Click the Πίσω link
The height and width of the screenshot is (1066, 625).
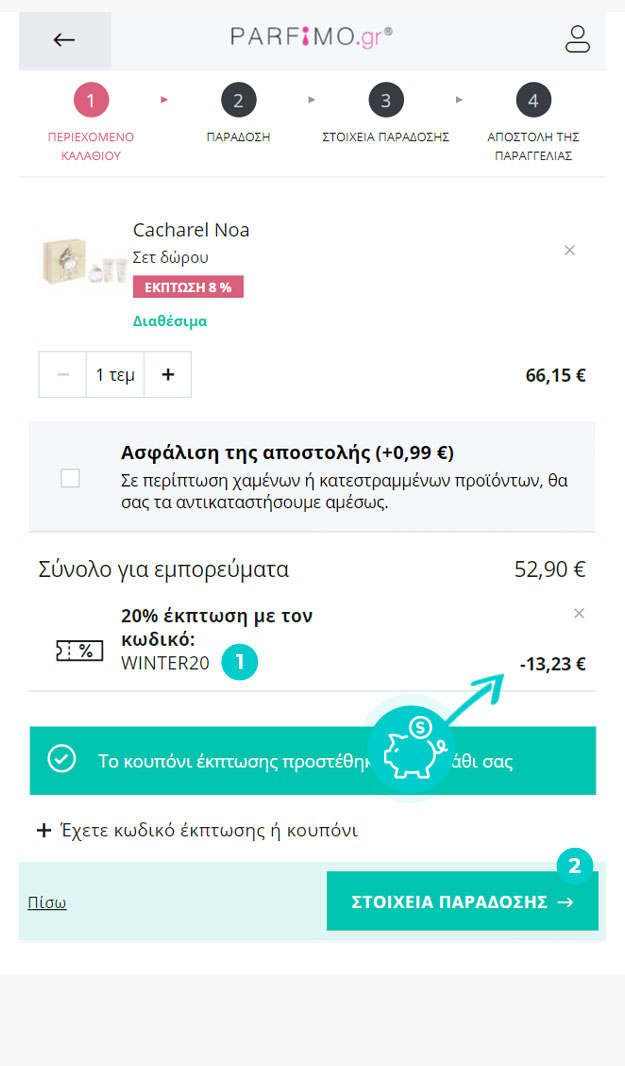[x=47, y=902]
